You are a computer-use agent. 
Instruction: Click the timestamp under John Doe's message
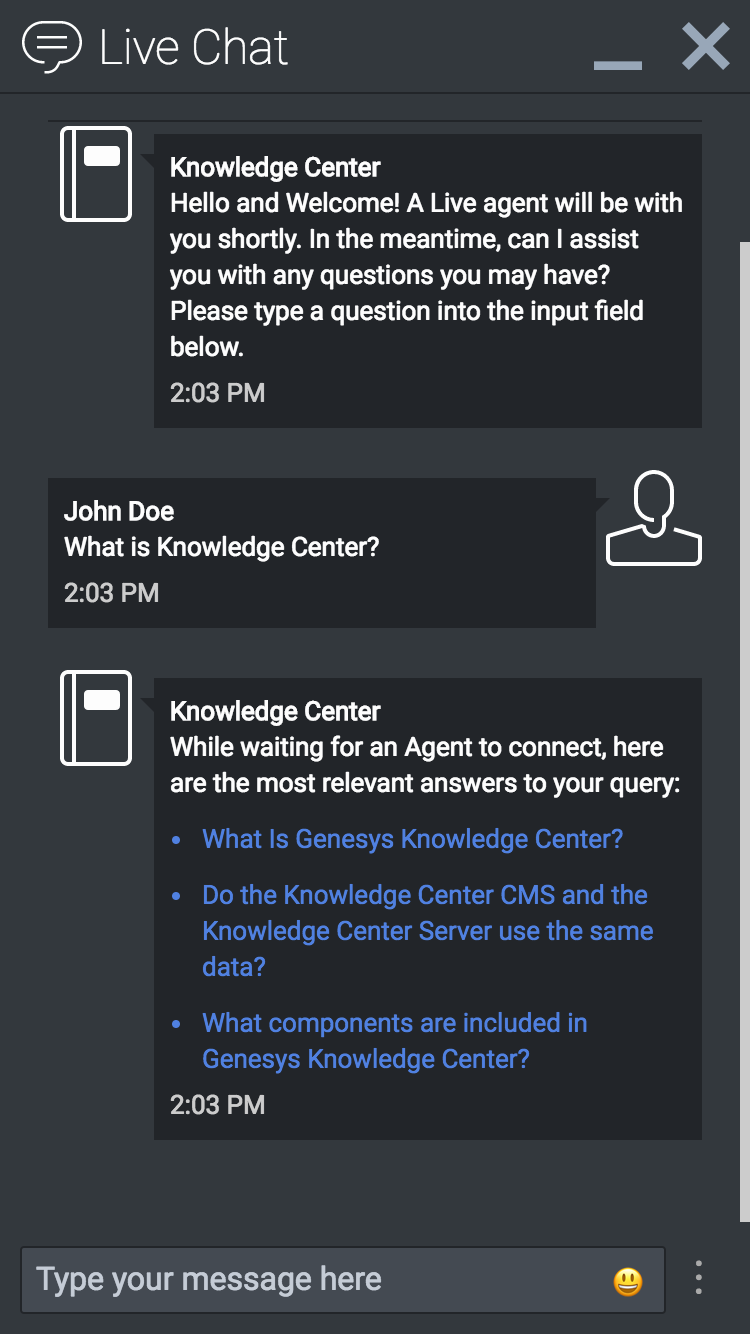tap(111, 593)
